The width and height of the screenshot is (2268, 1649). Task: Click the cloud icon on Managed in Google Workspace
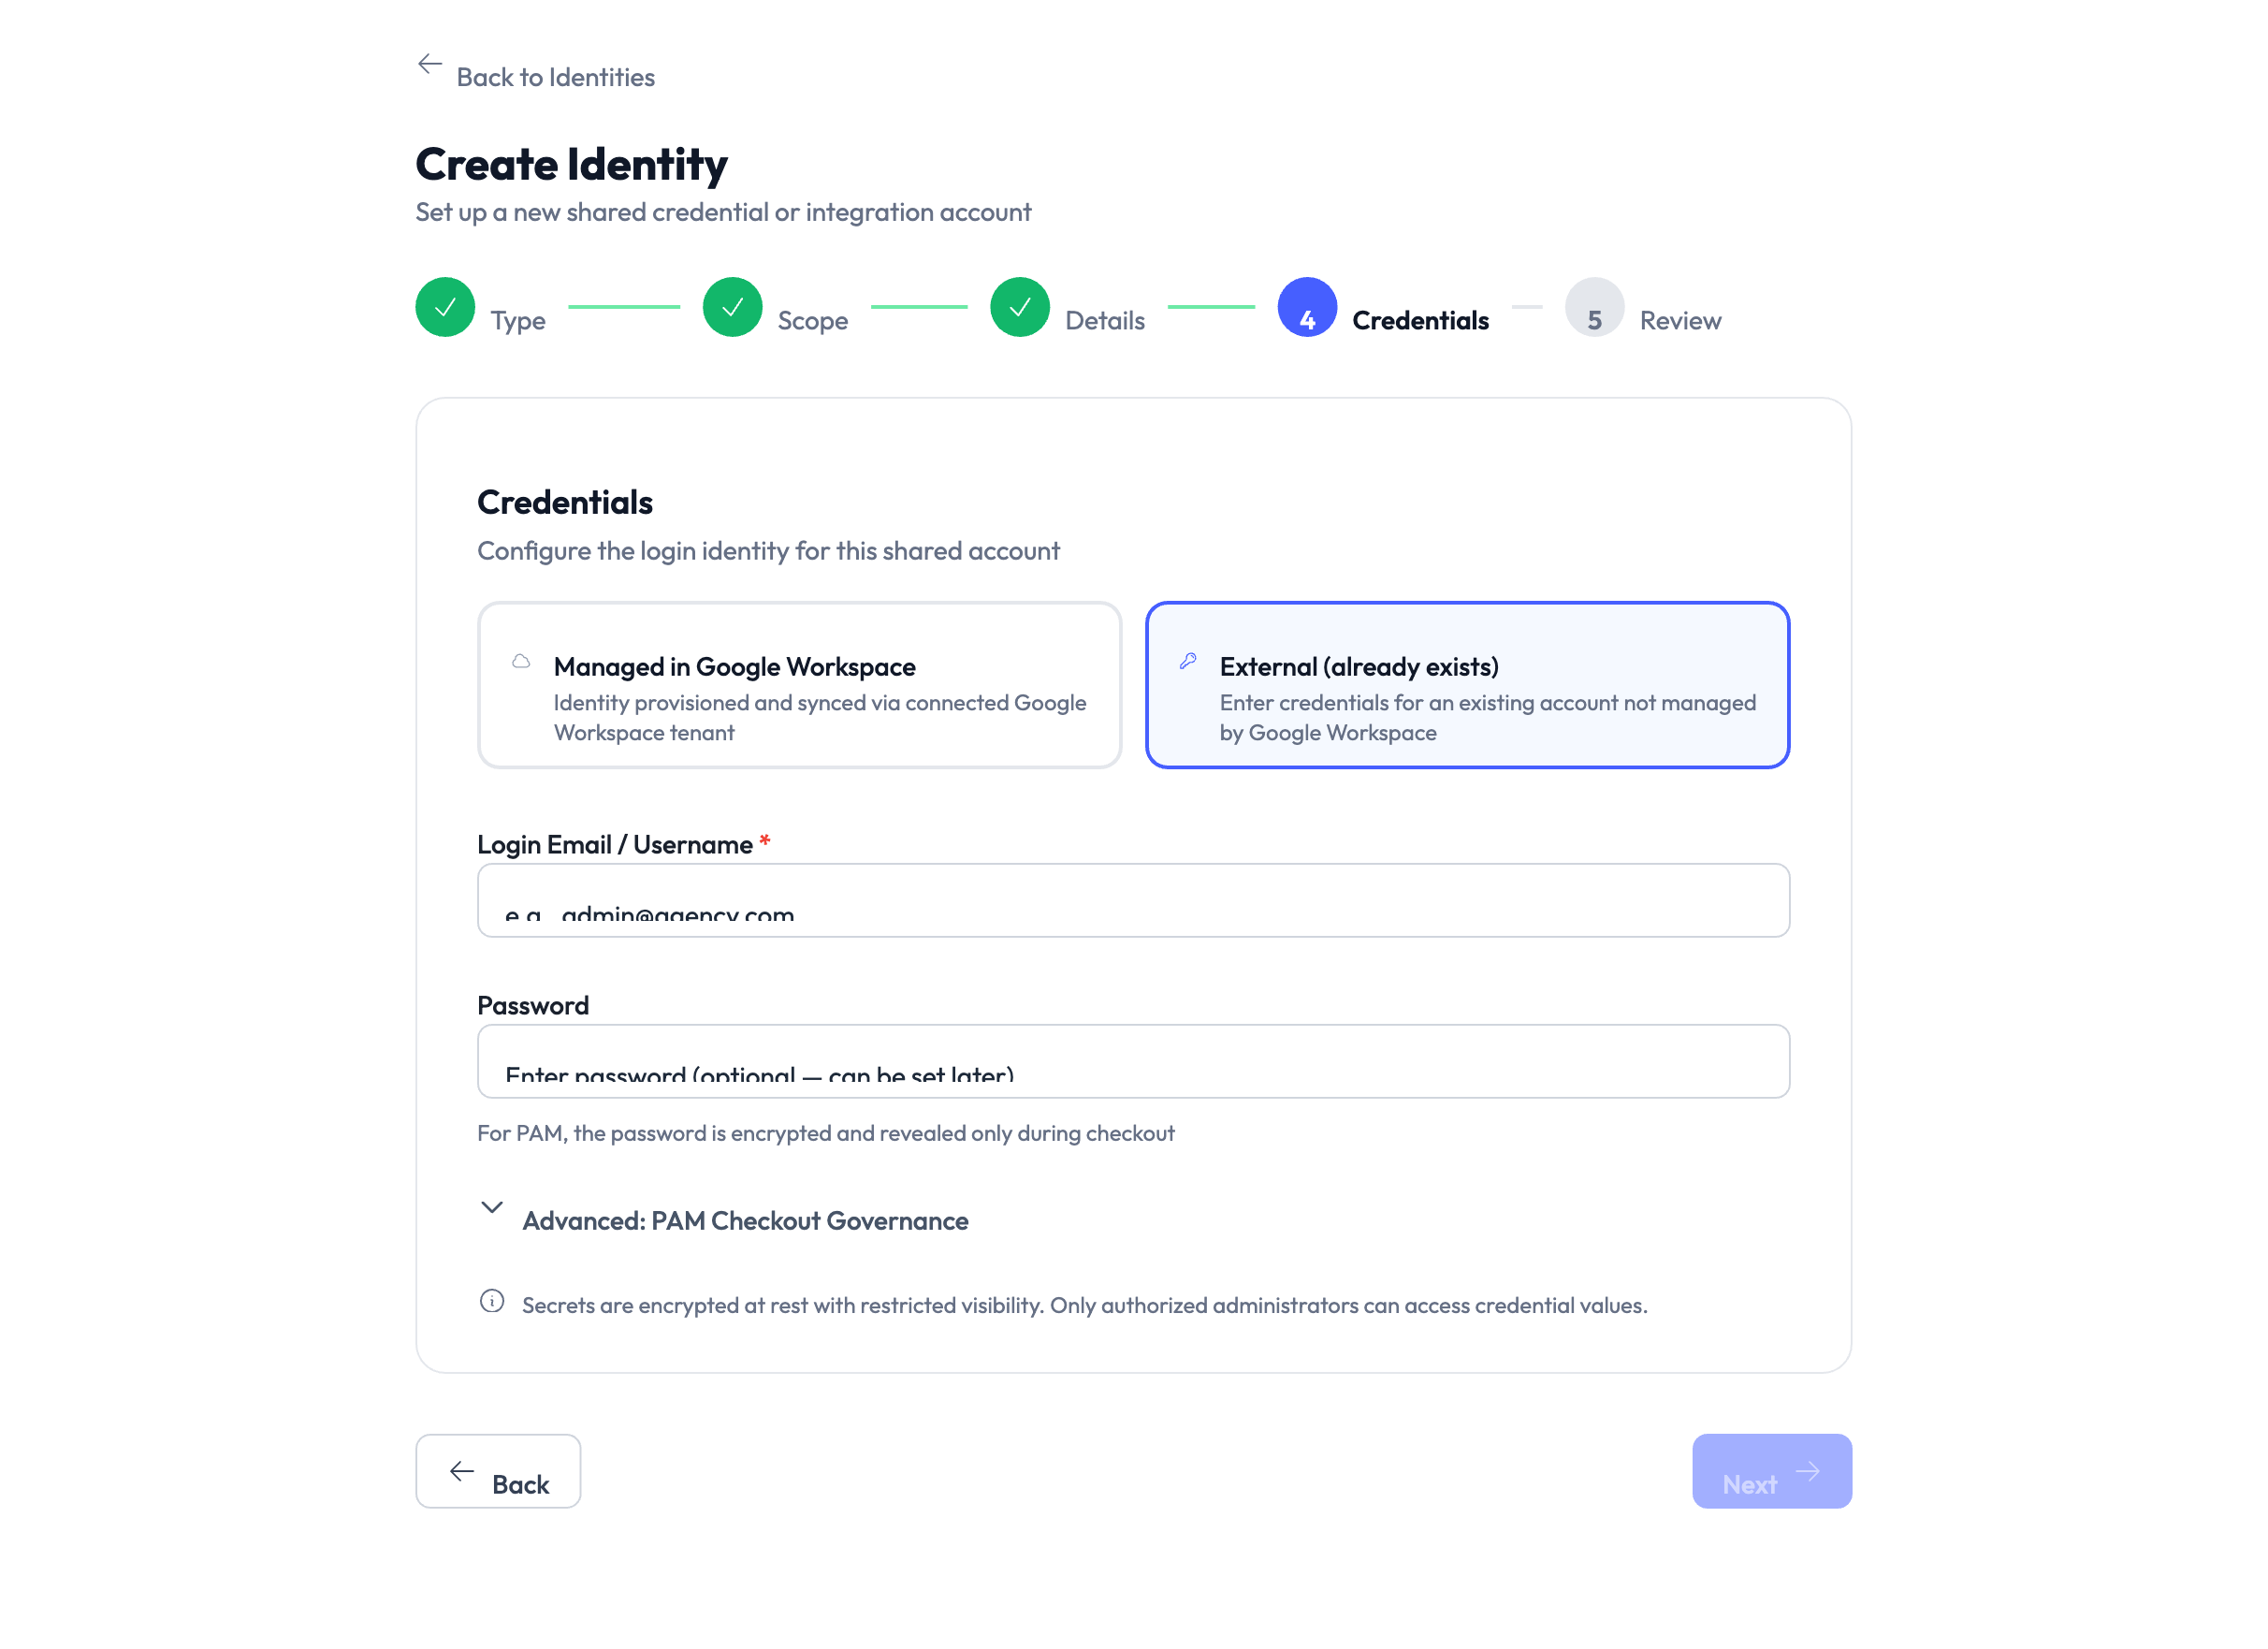point(521,661)
